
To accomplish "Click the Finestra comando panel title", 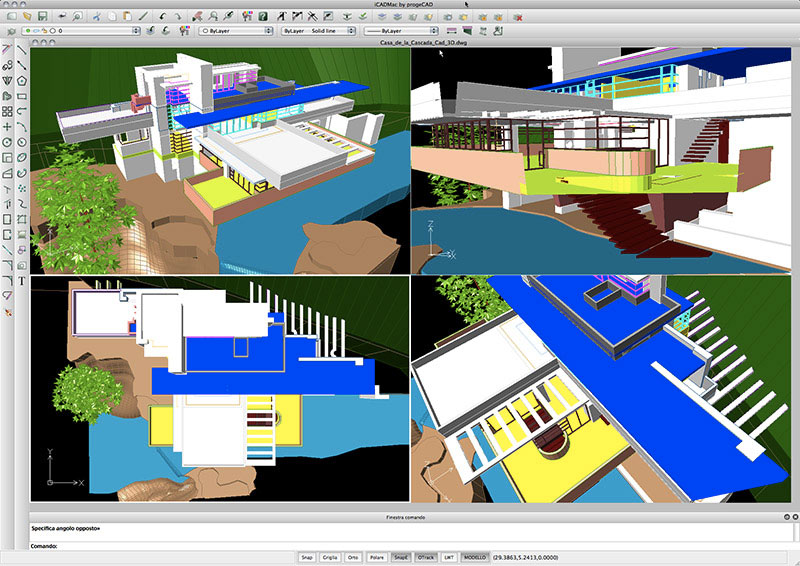I will [406, 517].
